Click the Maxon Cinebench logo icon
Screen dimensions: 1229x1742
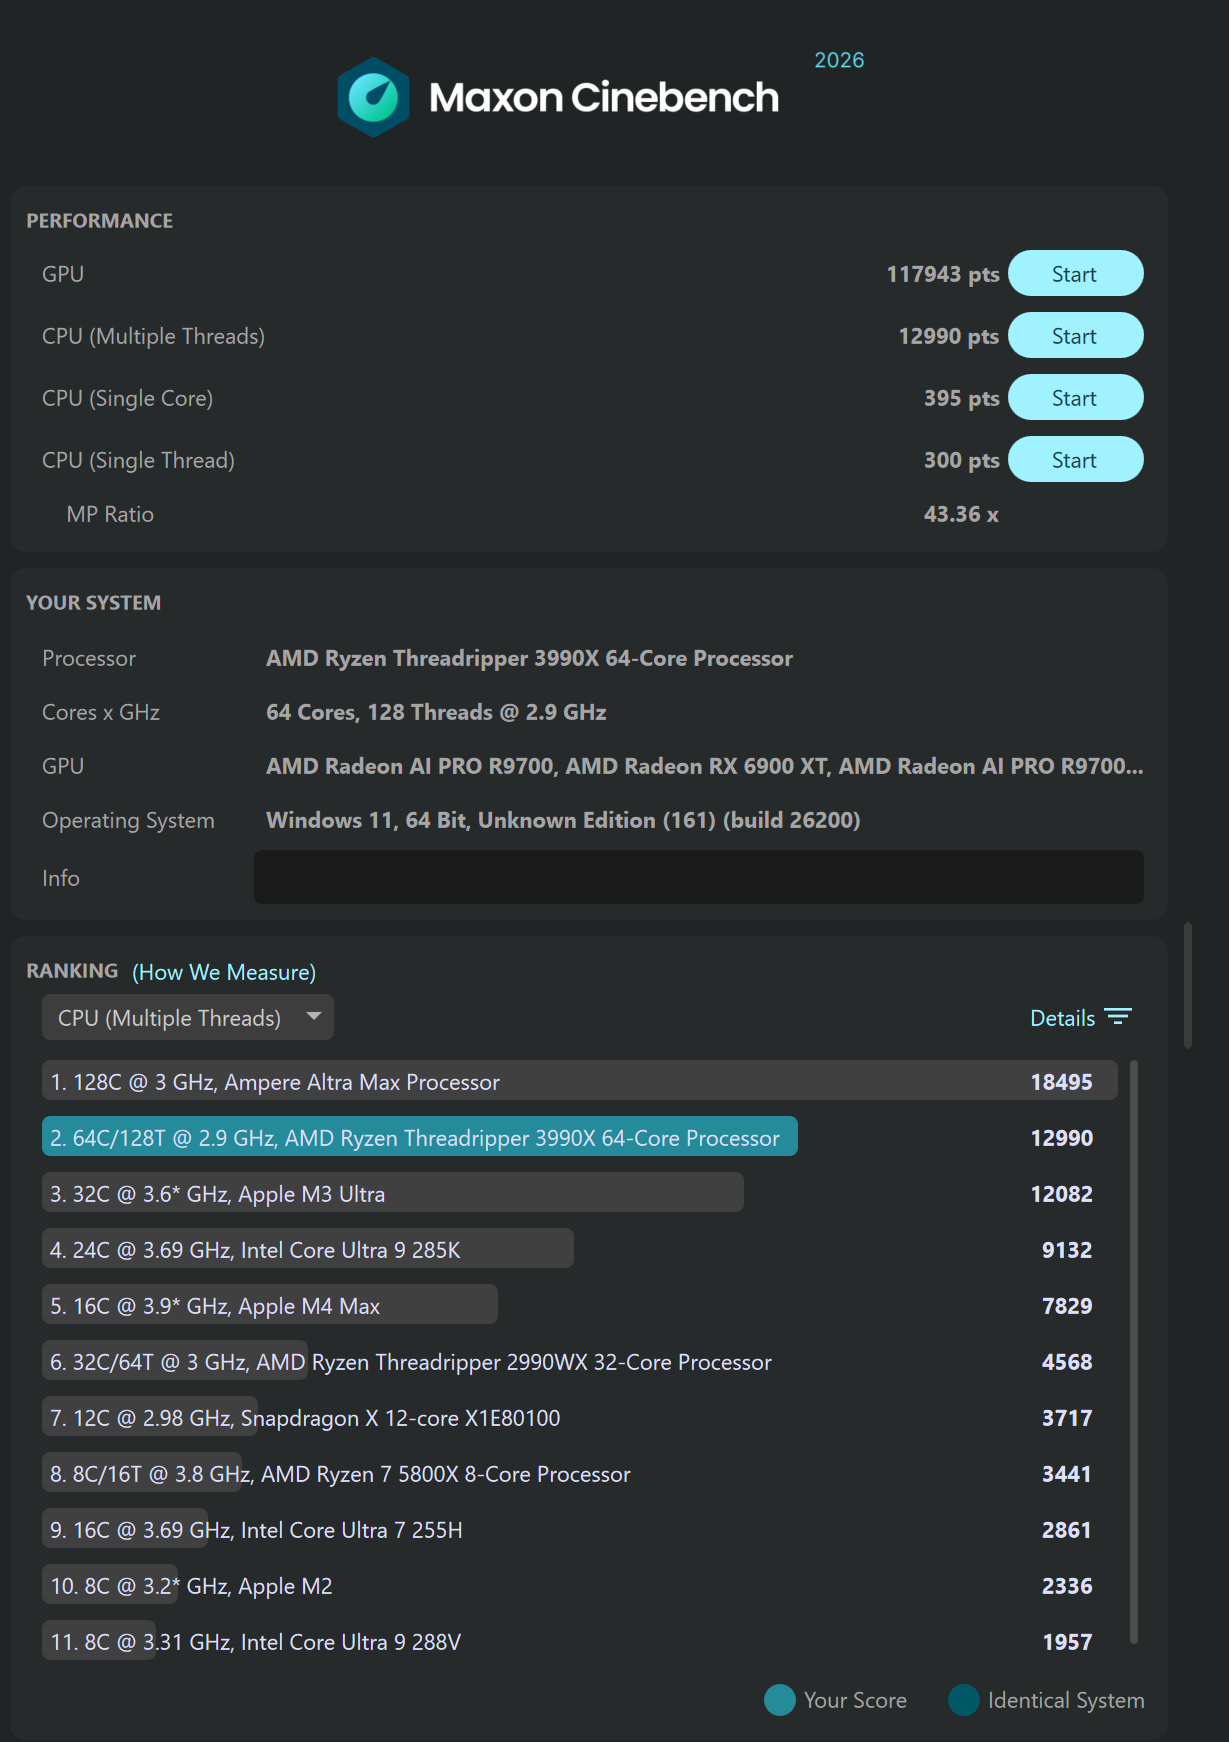click(373, 97)
